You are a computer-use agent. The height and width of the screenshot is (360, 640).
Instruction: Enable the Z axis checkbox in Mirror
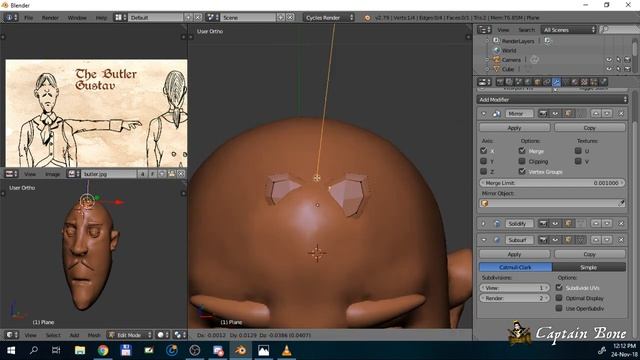tap(484, 171)
